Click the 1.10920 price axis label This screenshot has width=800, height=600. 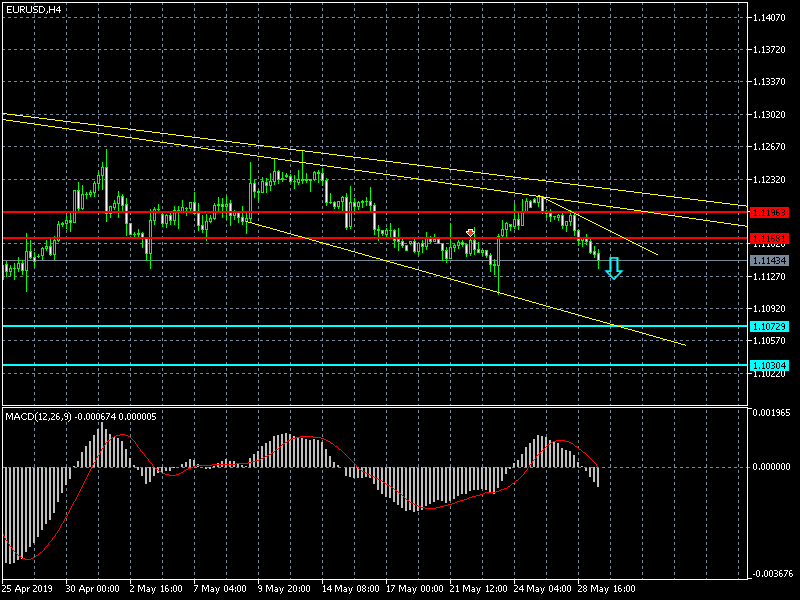769,309
